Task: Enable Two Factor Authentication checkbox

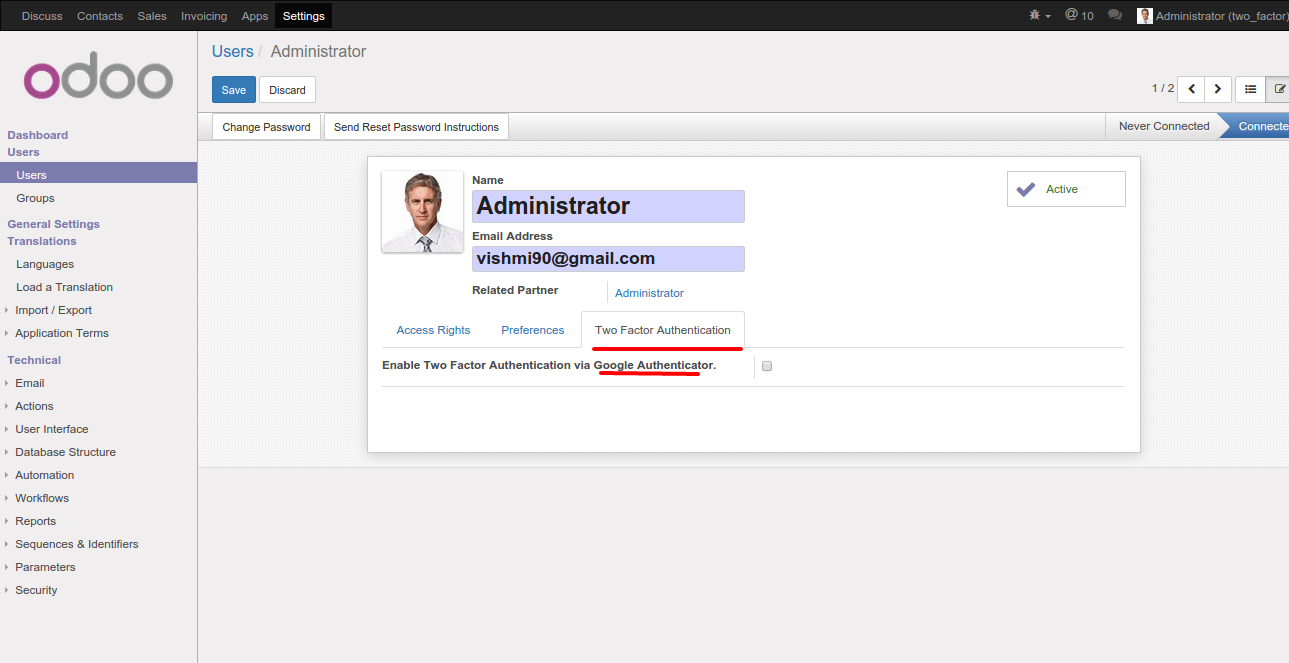Action: 767,366
